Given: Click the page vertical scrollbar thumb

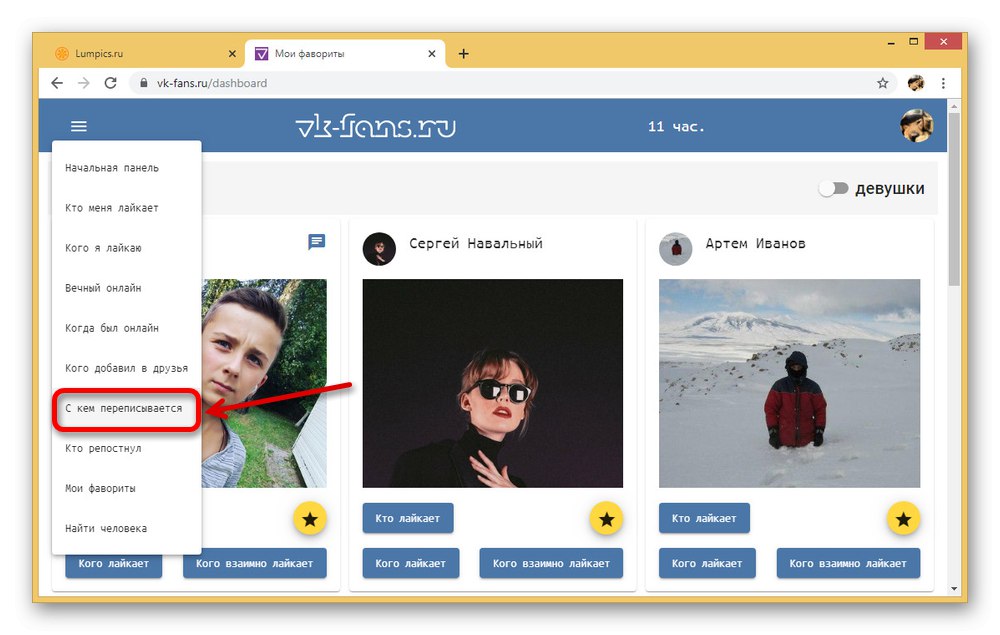Looking at the screenshot, I should [x=954, y=199].
